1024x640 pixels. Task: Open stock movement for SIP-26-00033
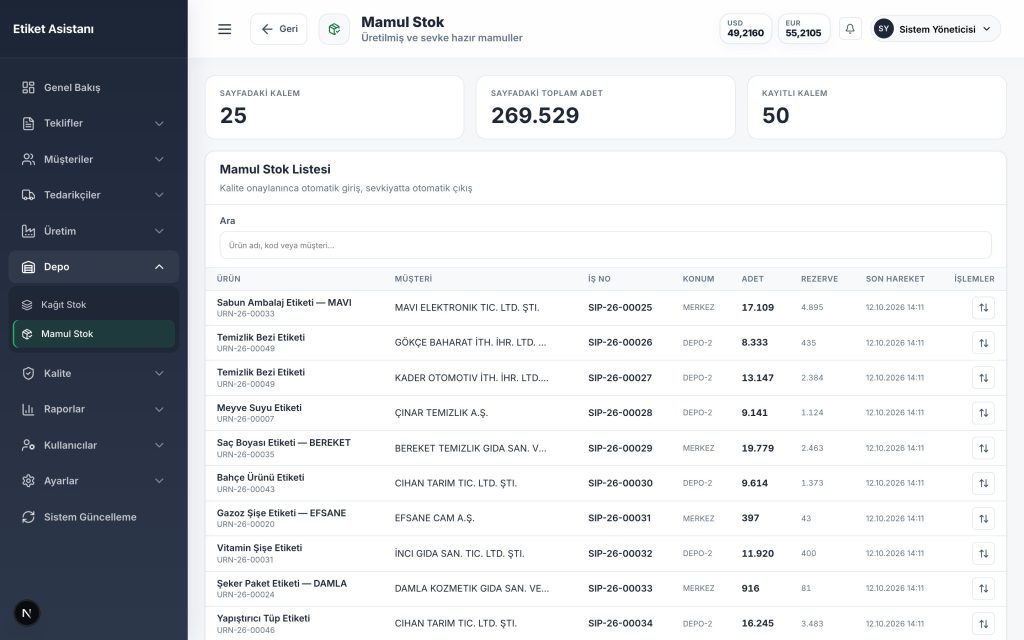click(983, 588)
